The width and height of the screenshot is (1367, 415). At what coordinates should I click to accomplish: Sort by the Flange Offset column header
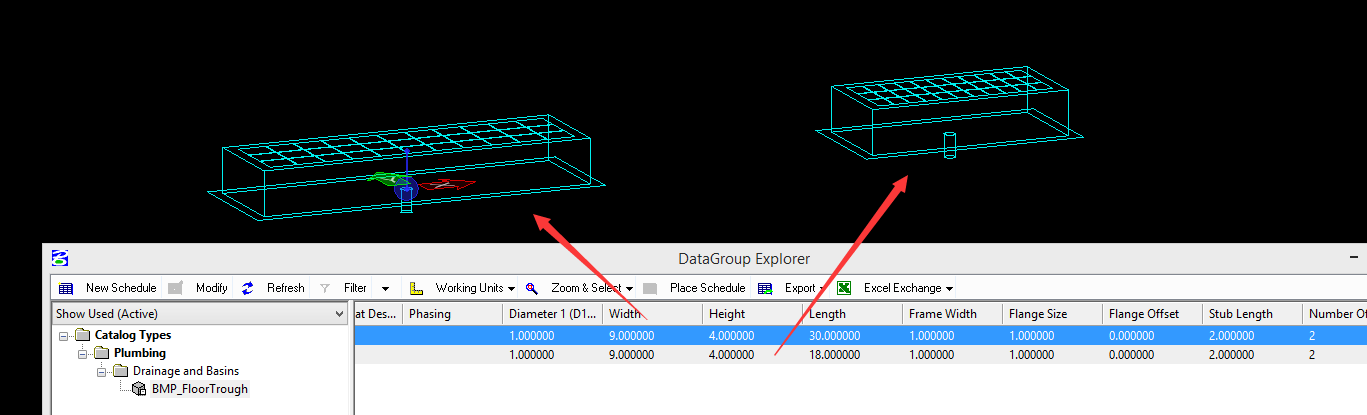[1152, 314]
